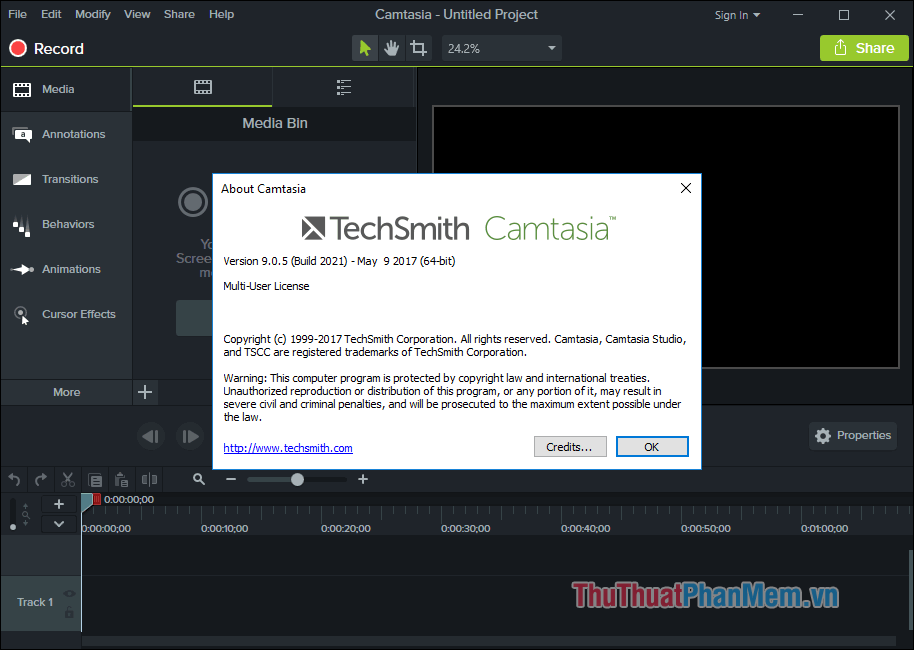This screenshot has height=650, width=914.
Task: Switch to the Media Bin tab
Action: 201,88
